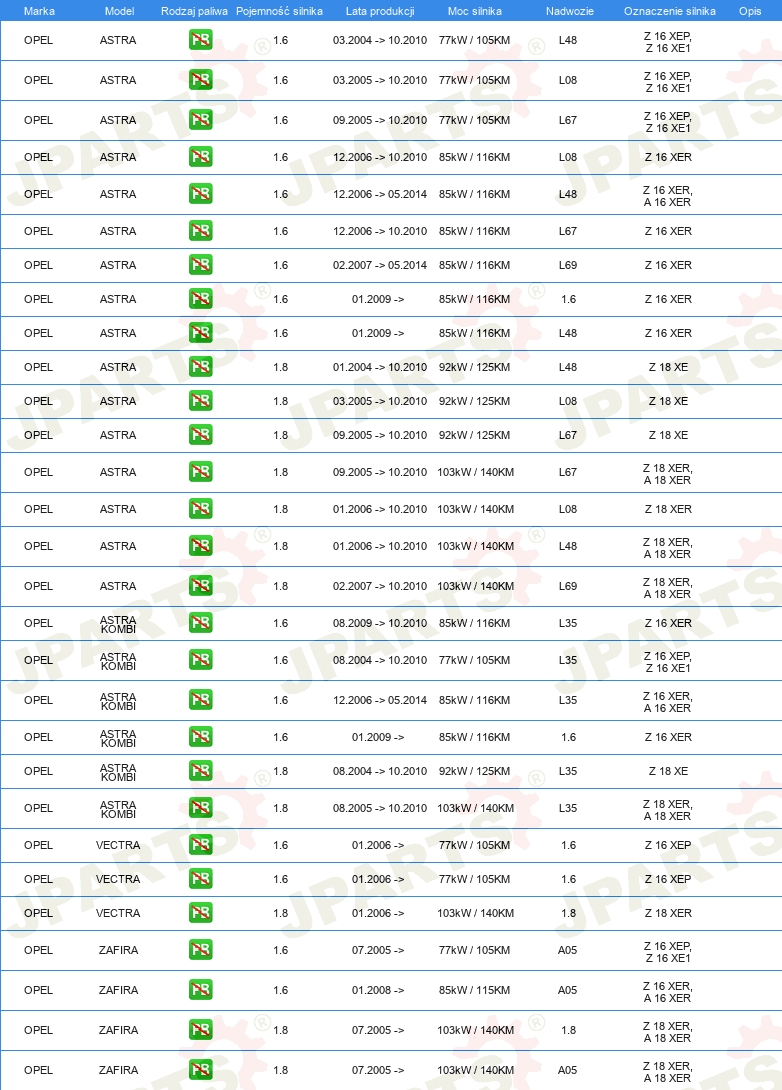Select body code L35 in 08.2004 77kW row
The height and width of the screenshot is (1090, 782).
pyautogui.click(x=568, y=660)
